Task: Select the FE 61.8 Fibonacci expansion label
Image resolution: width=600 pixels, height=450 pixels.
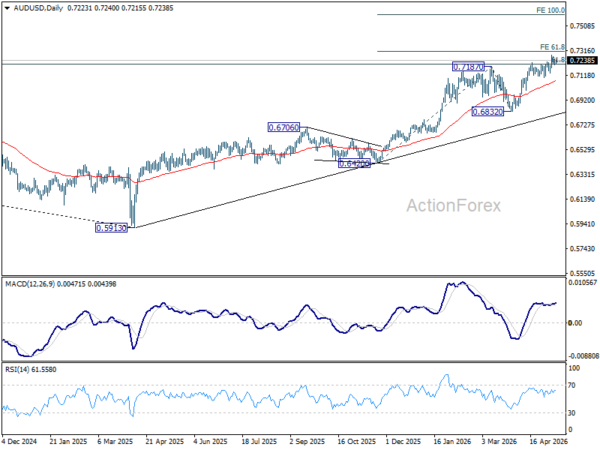Action: [x=552, y=47]
